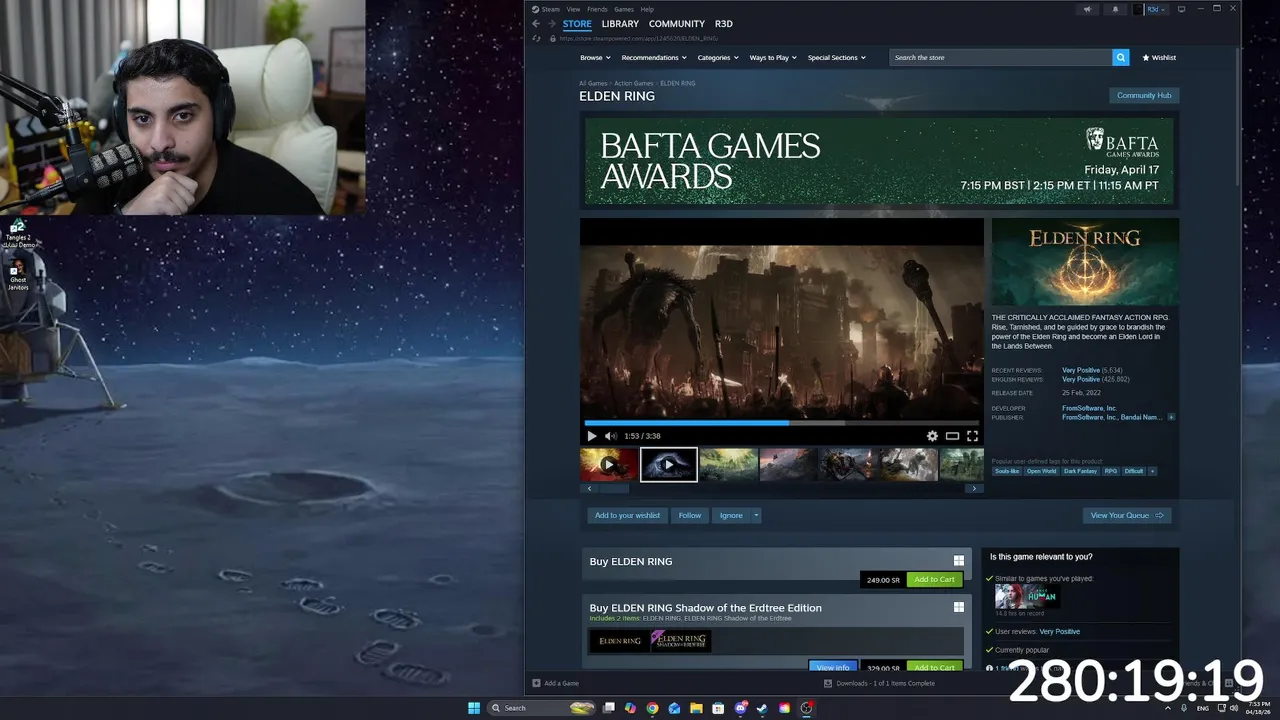Click the STORE tab
Image resolution: width=1280 pixels, height=720 pixels.
tap(577, 24)
